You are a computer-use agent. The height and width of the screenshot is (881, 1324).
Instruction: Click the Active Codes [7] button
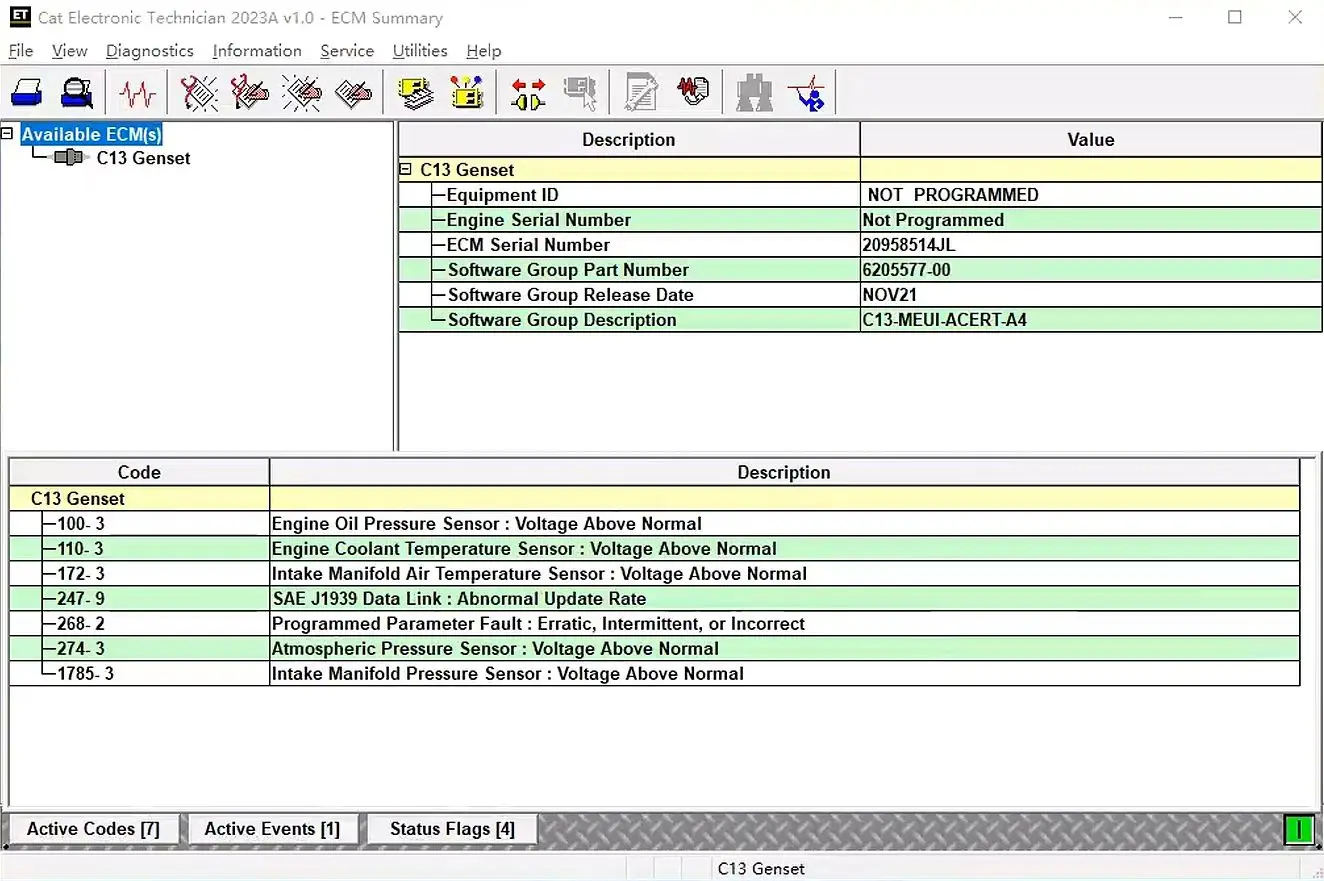(x=93, y=829)
